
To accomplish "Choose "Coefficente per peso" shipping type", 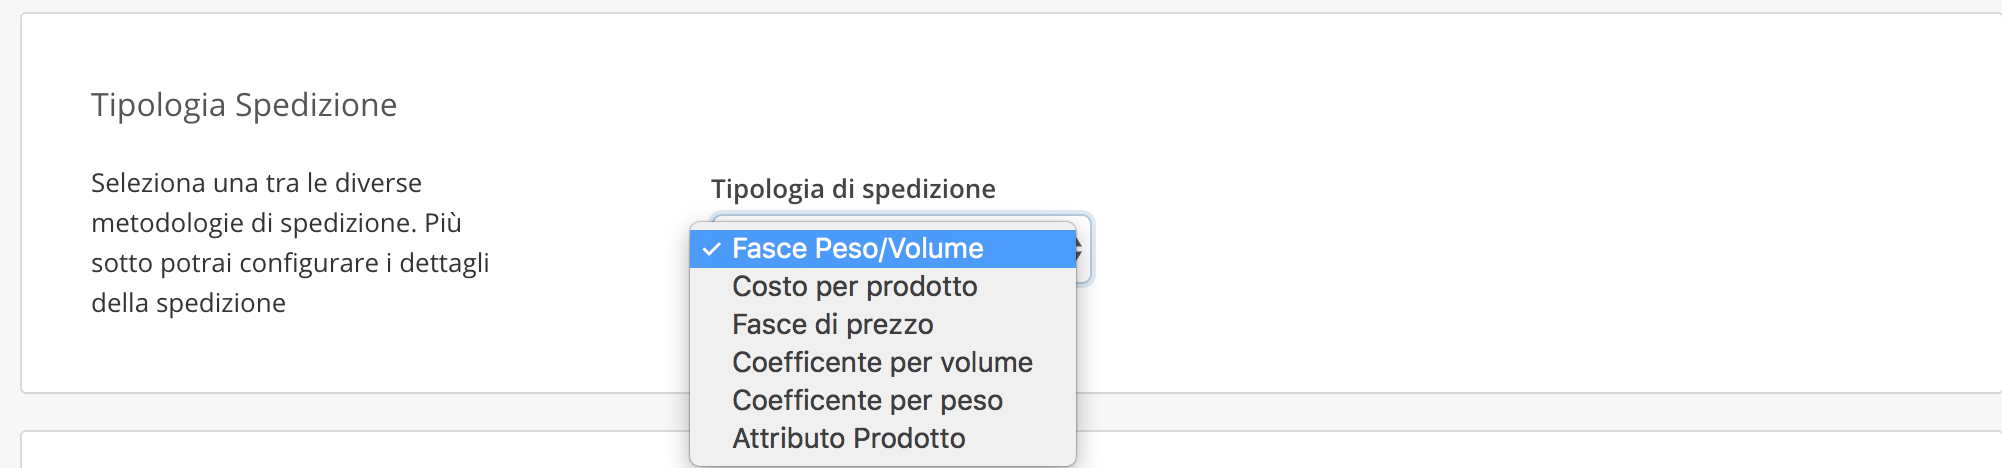I will pos(867,401).
